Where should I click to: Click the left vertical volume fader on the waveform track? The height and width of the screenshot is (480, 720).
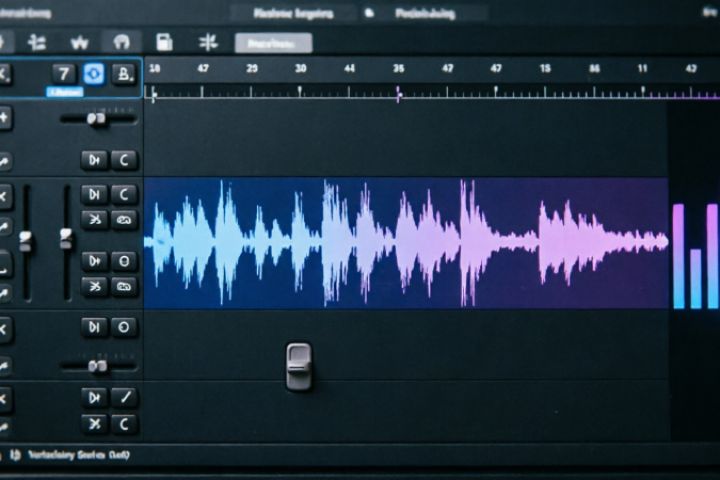coord(26,241)
